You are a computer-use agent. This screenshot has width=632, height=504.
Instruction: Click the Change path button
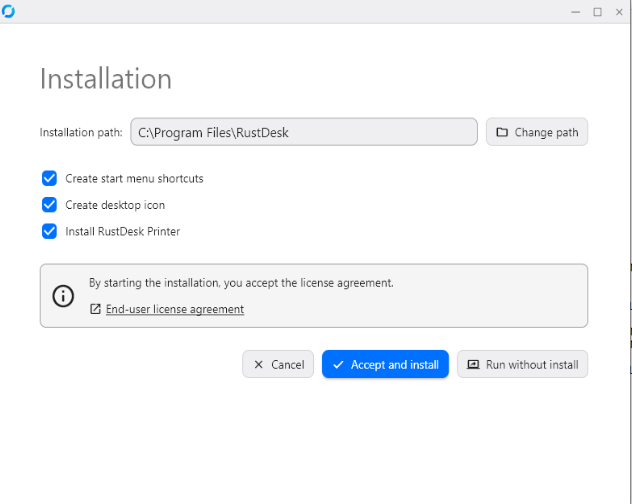pos(537,132)
